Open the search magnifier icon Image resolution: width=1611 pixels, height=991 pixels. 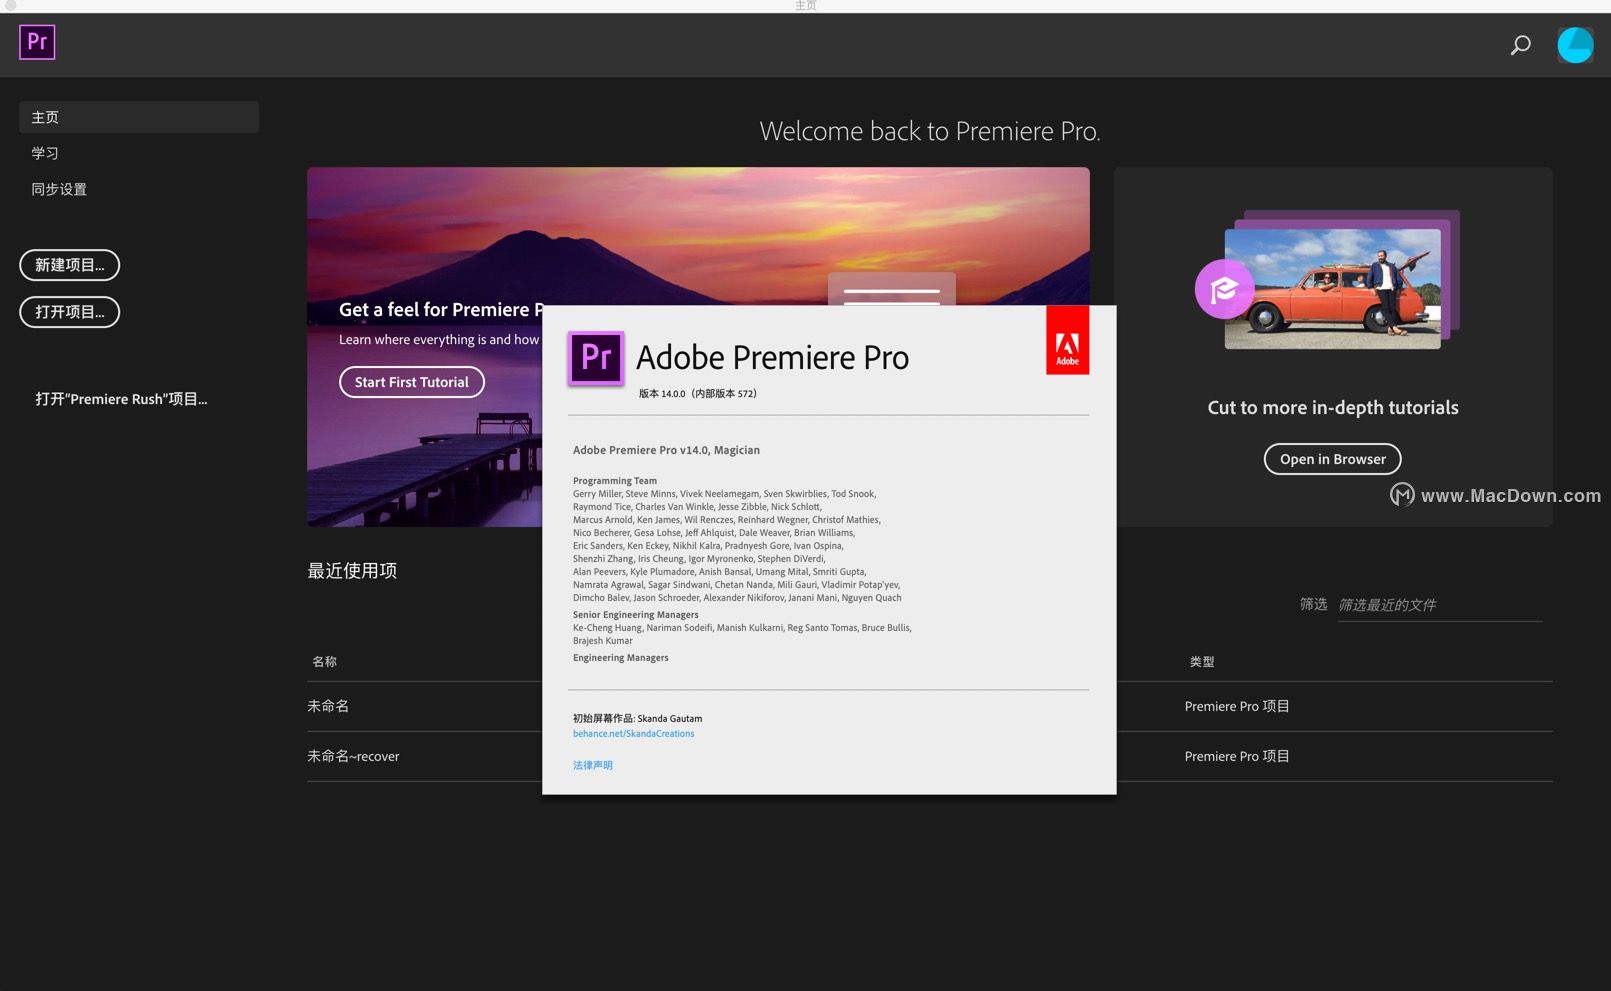tap(1520, 45)
